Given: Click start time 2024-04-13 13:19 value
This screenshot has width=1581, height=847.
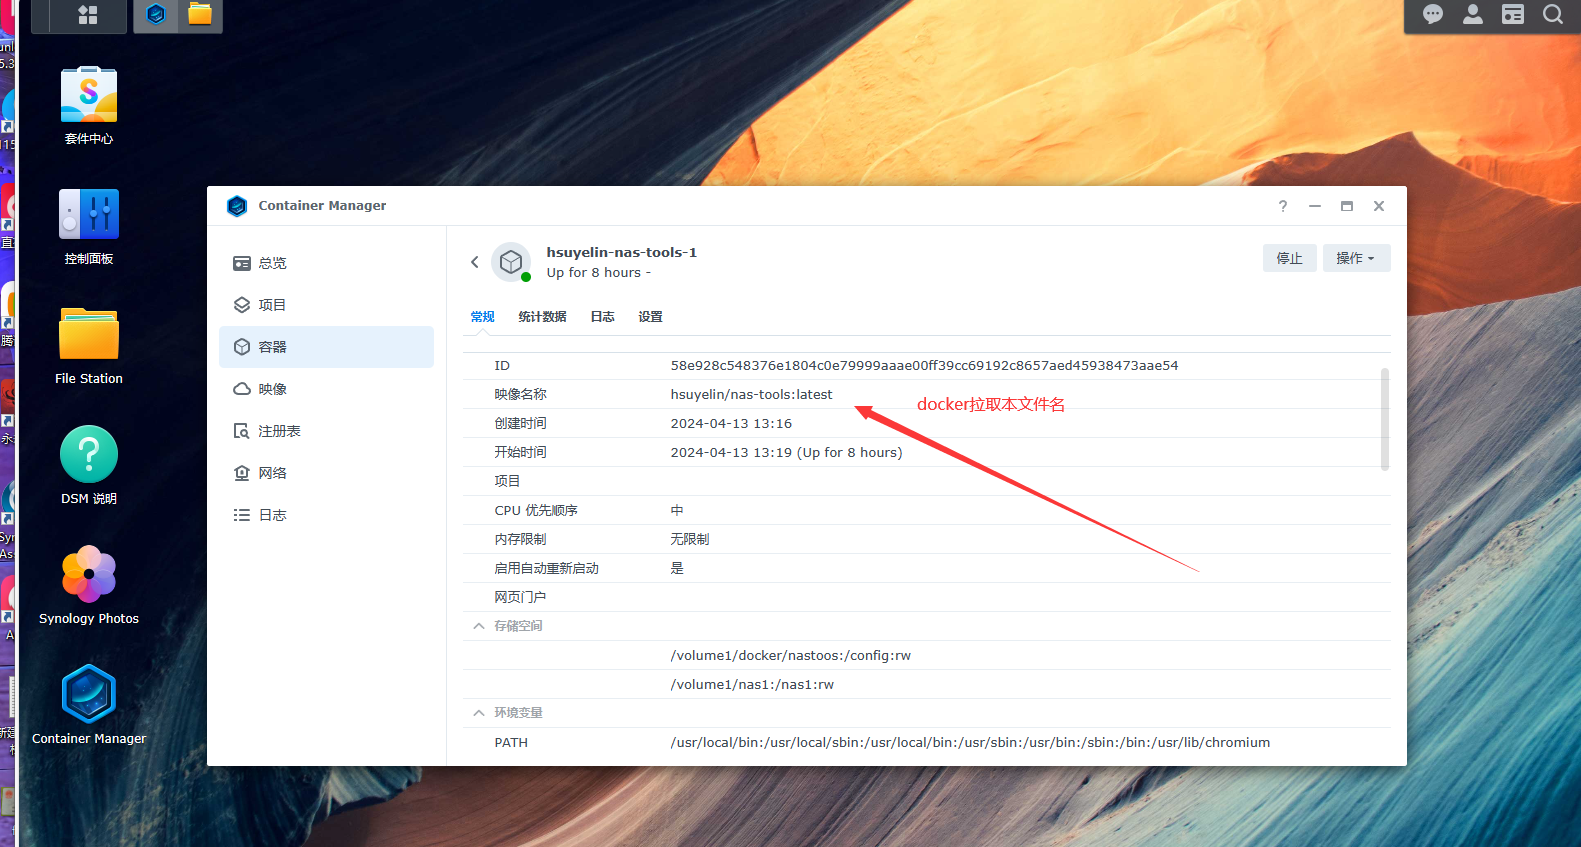Looking at the screenshot, I should (786, 453).
